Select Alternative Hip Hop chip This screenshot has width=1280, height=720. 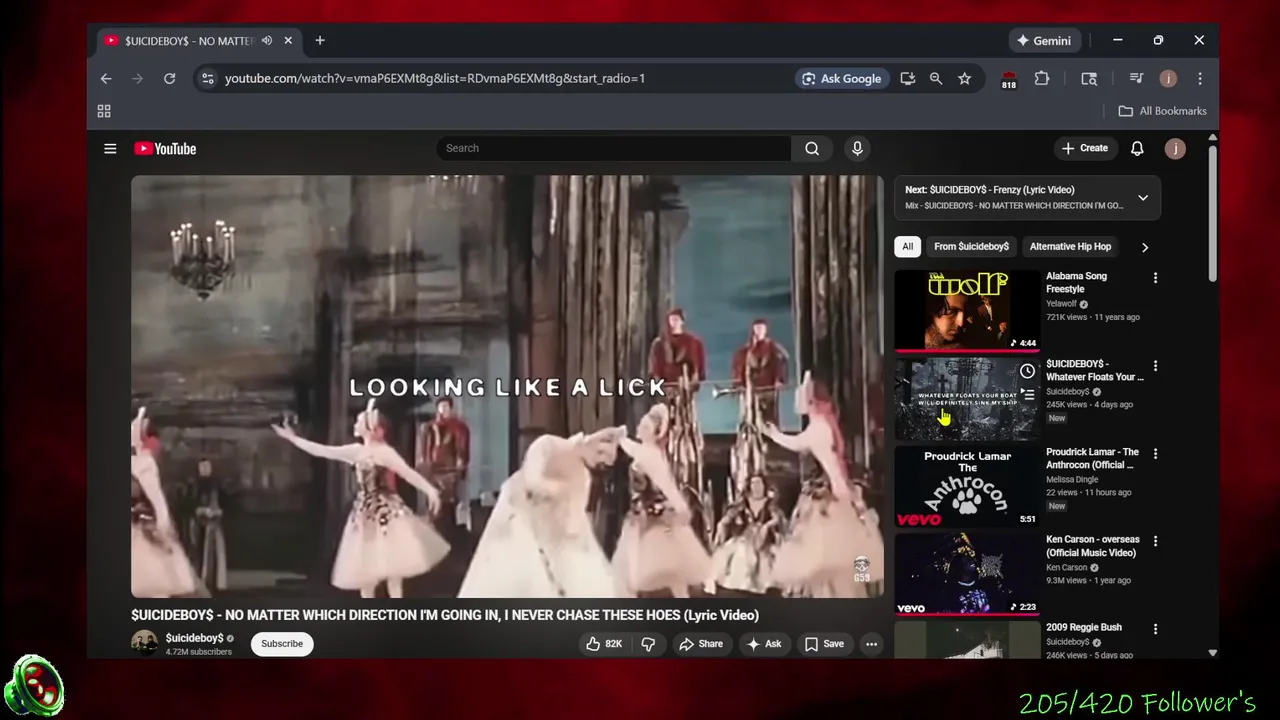(1070, 246)
